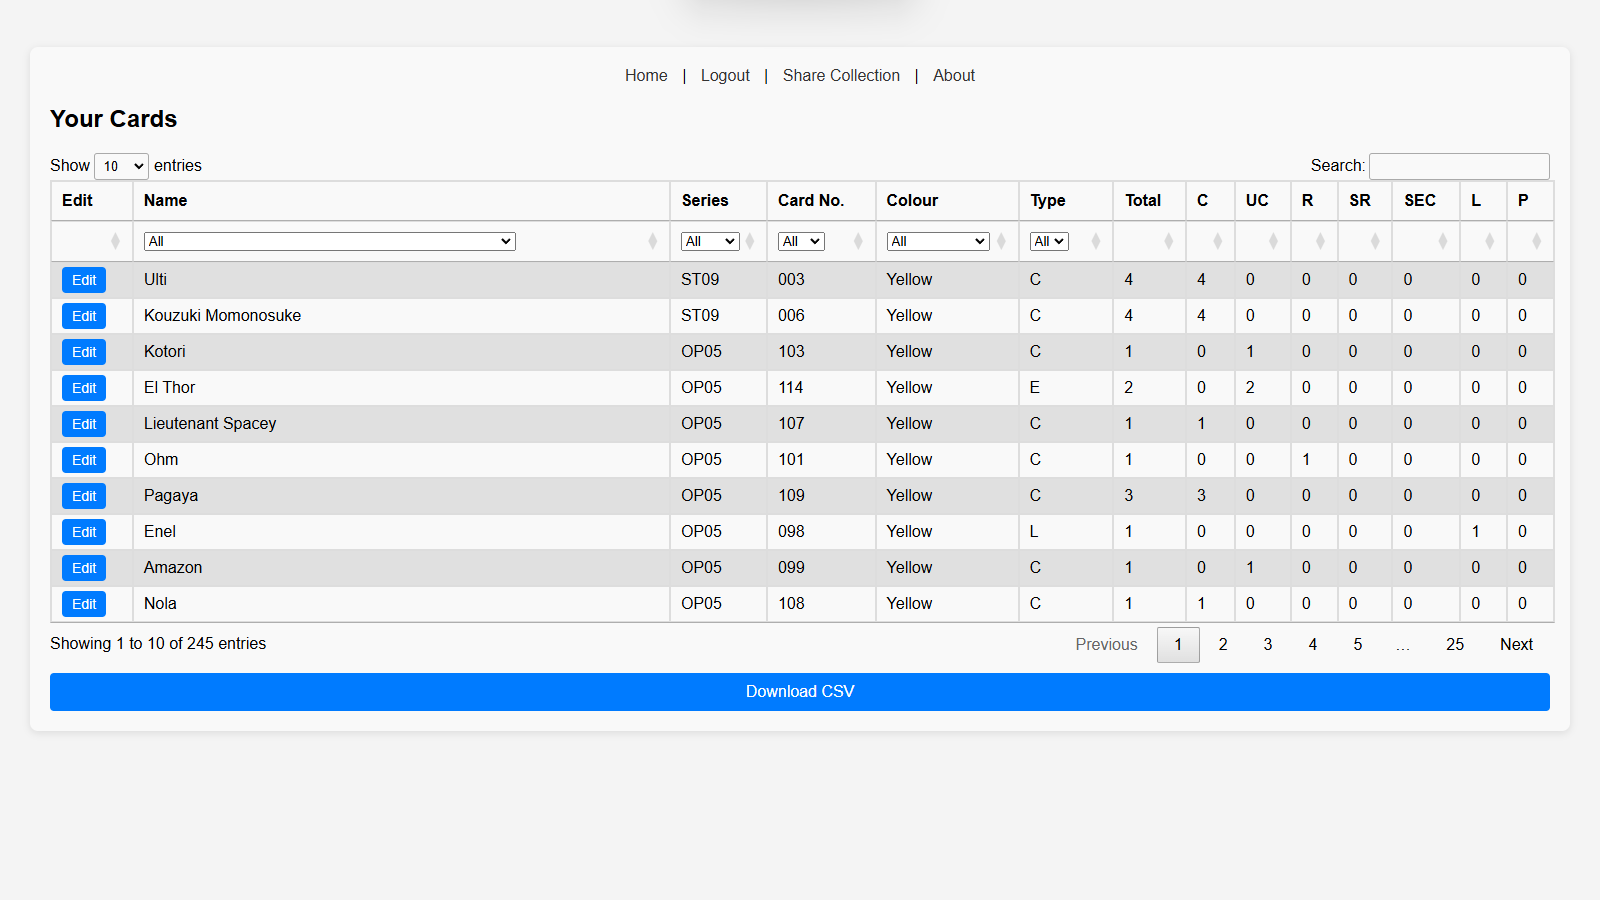Click the Amazon name cell
Viewport: 1600px width, 900px height.
(x=401, y=568)
